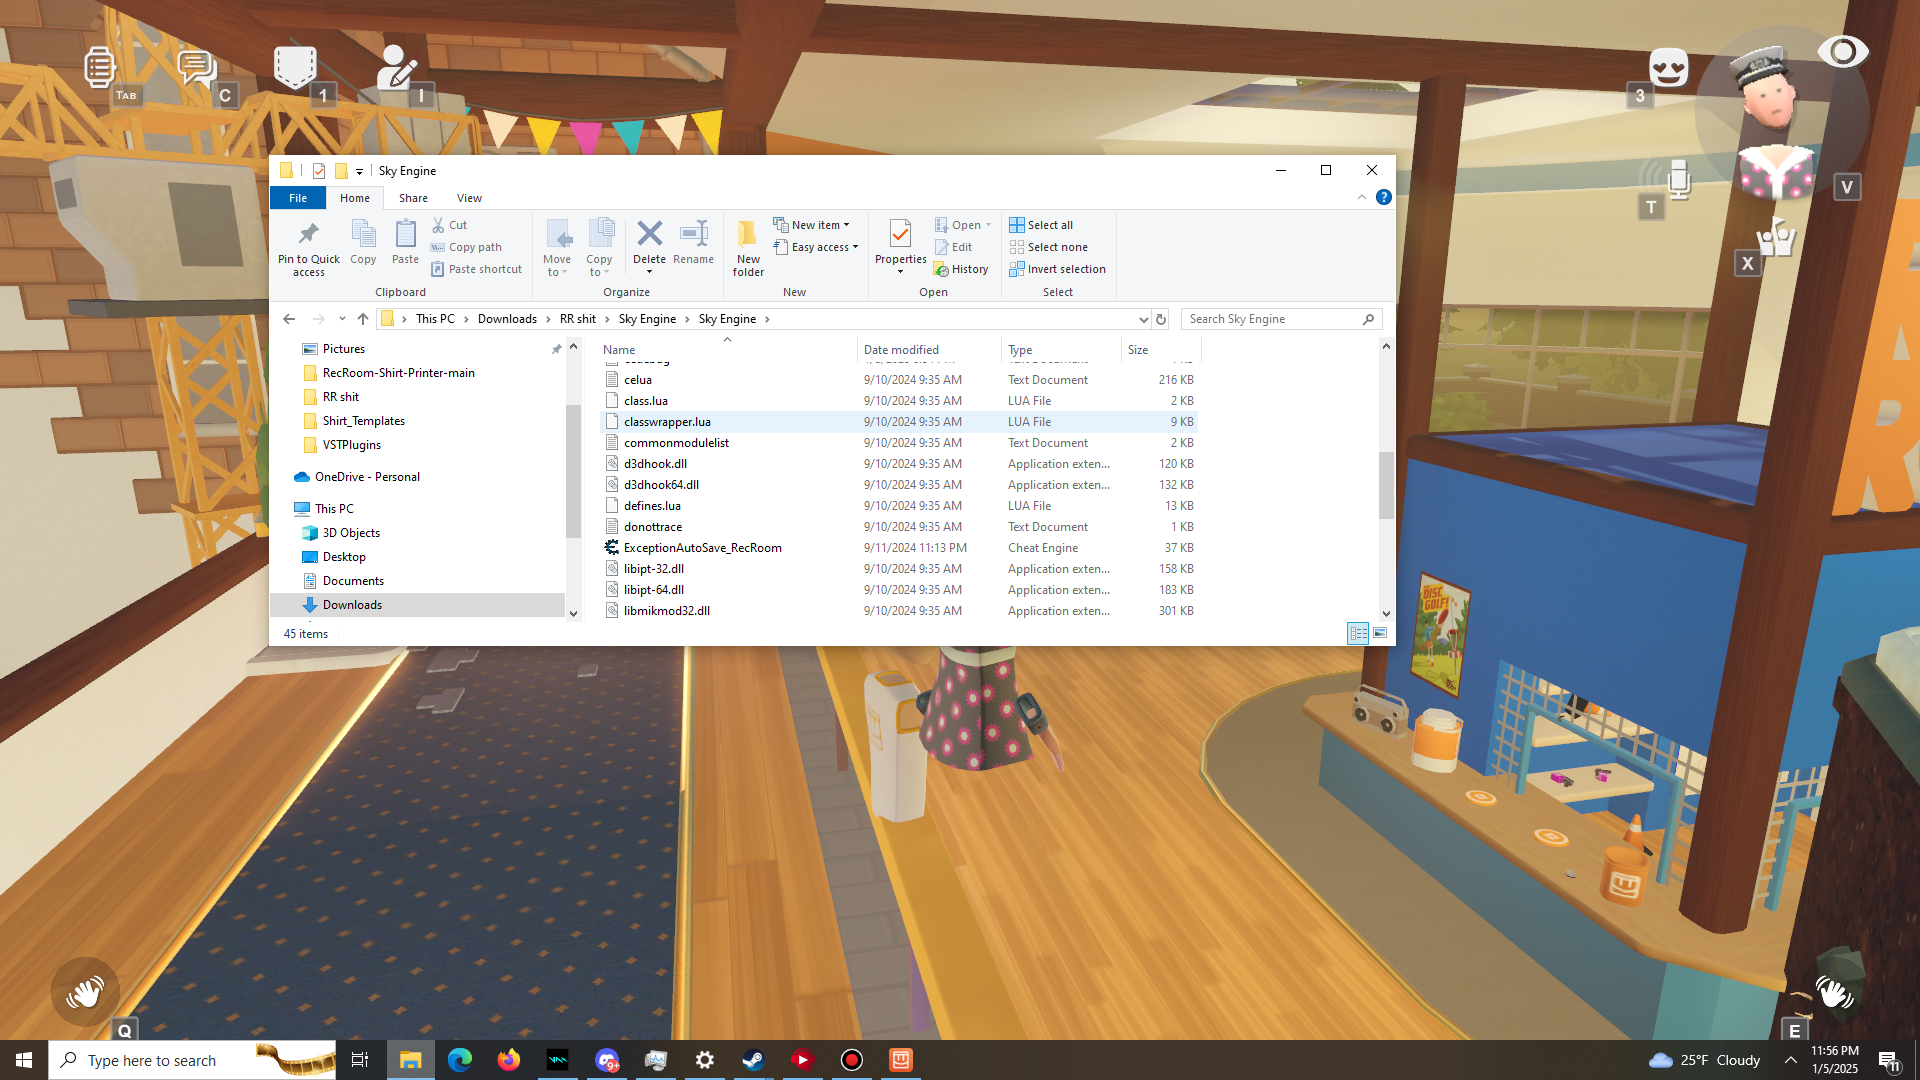
Task: Switch to the Share ribbon tab
Action: 413,198
